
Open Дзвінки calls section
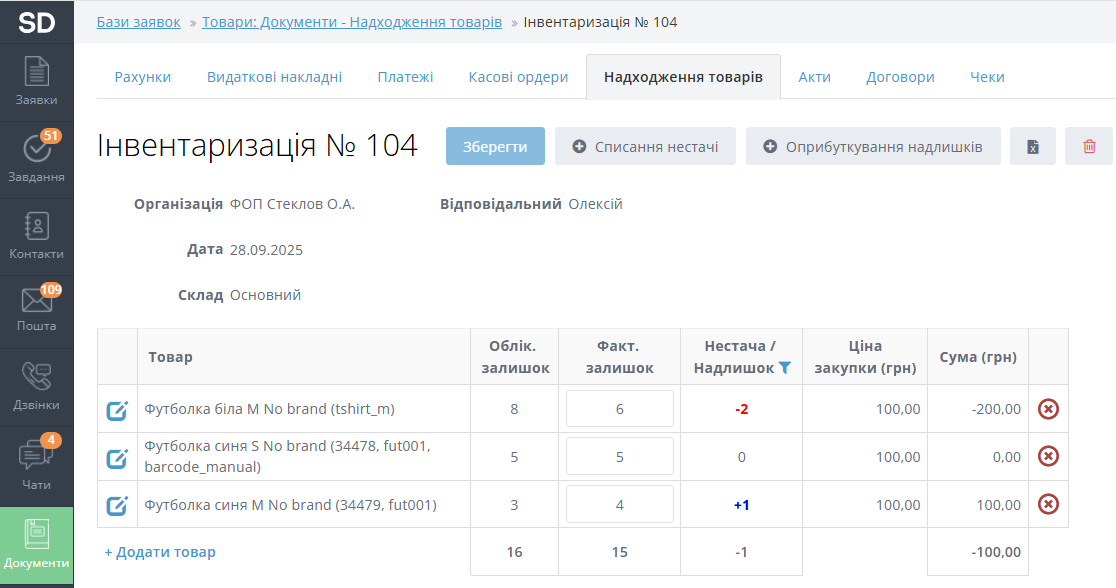36,387
